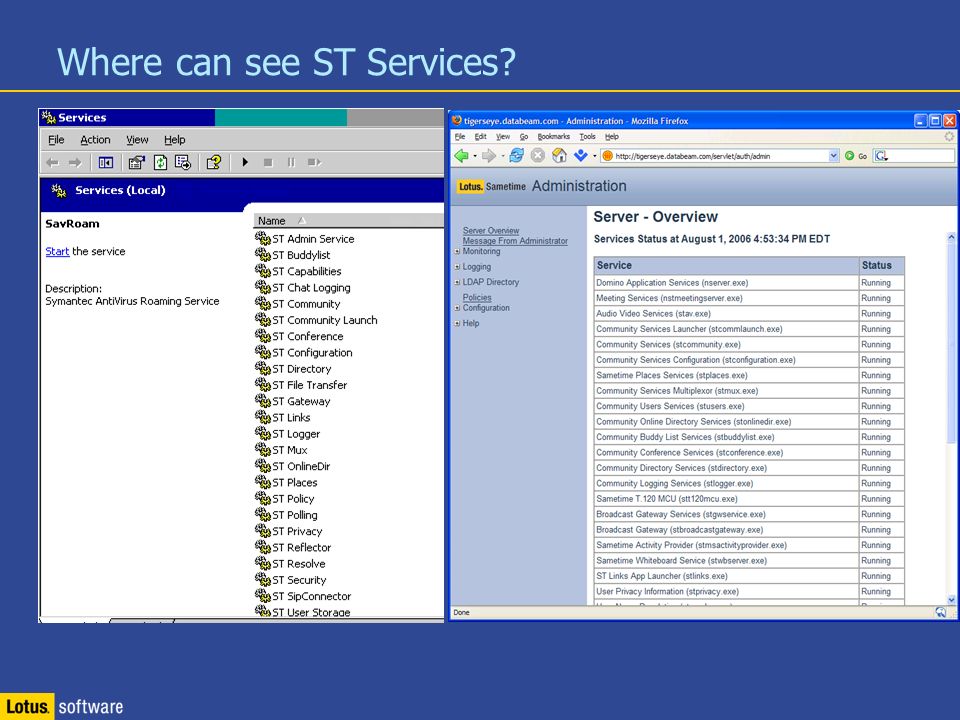The image size is (960, 720).
Task: Sort services by the Name column header
Action: click(348, 220)
